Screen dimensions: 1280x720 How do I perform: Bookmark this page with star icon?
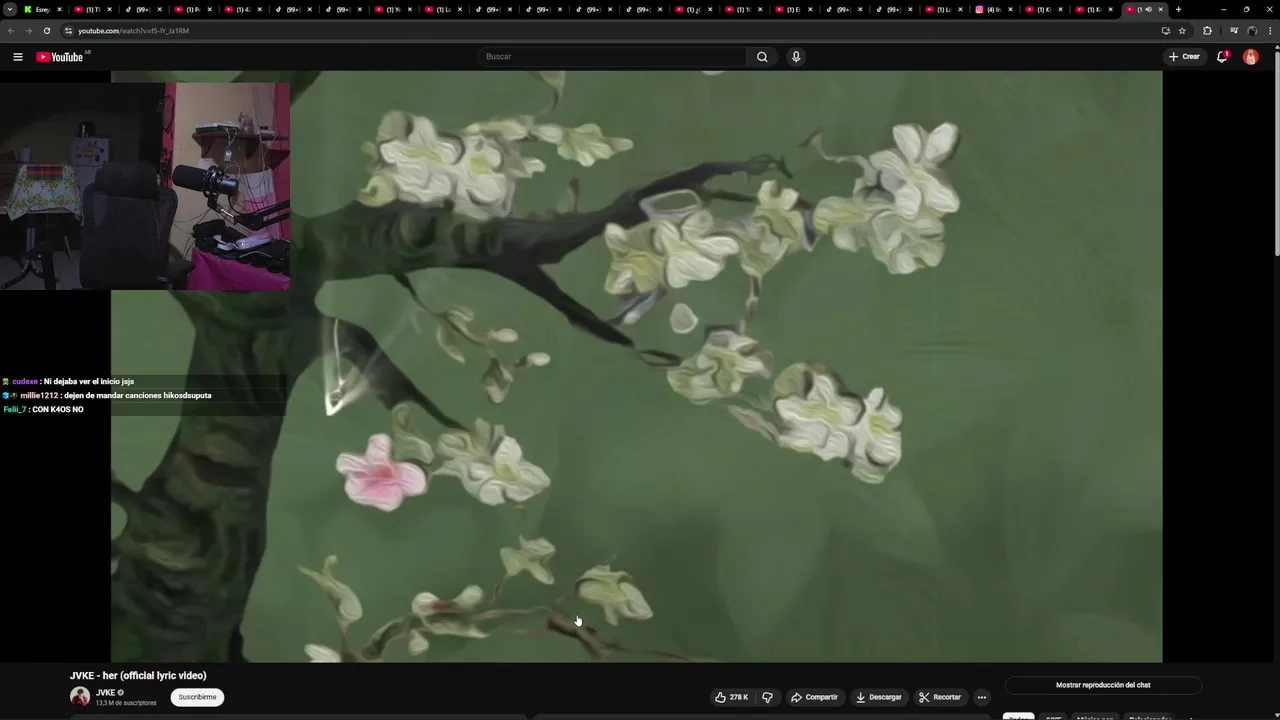pos(1182,31)
